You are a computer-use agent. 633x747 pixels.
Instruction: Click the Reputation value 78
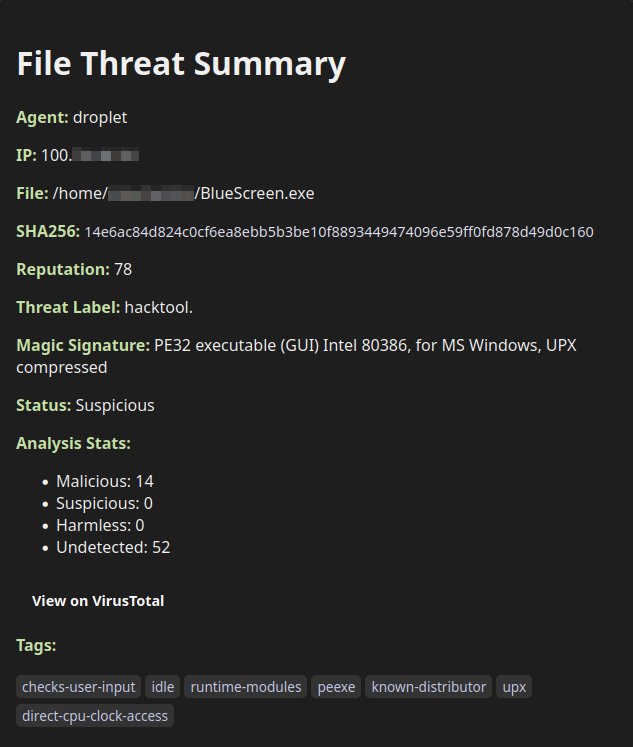(123, 269)
